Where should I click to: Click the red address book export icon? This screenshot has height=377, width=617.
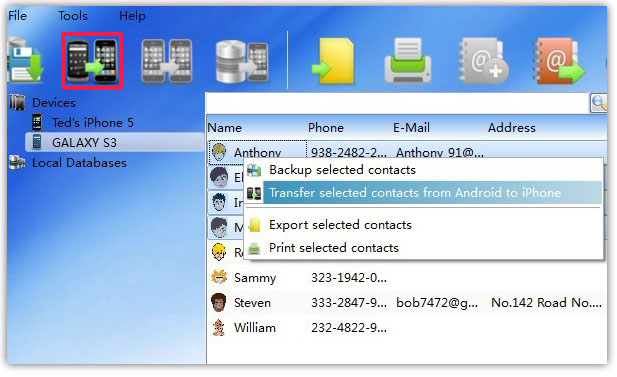pos(559,61)
